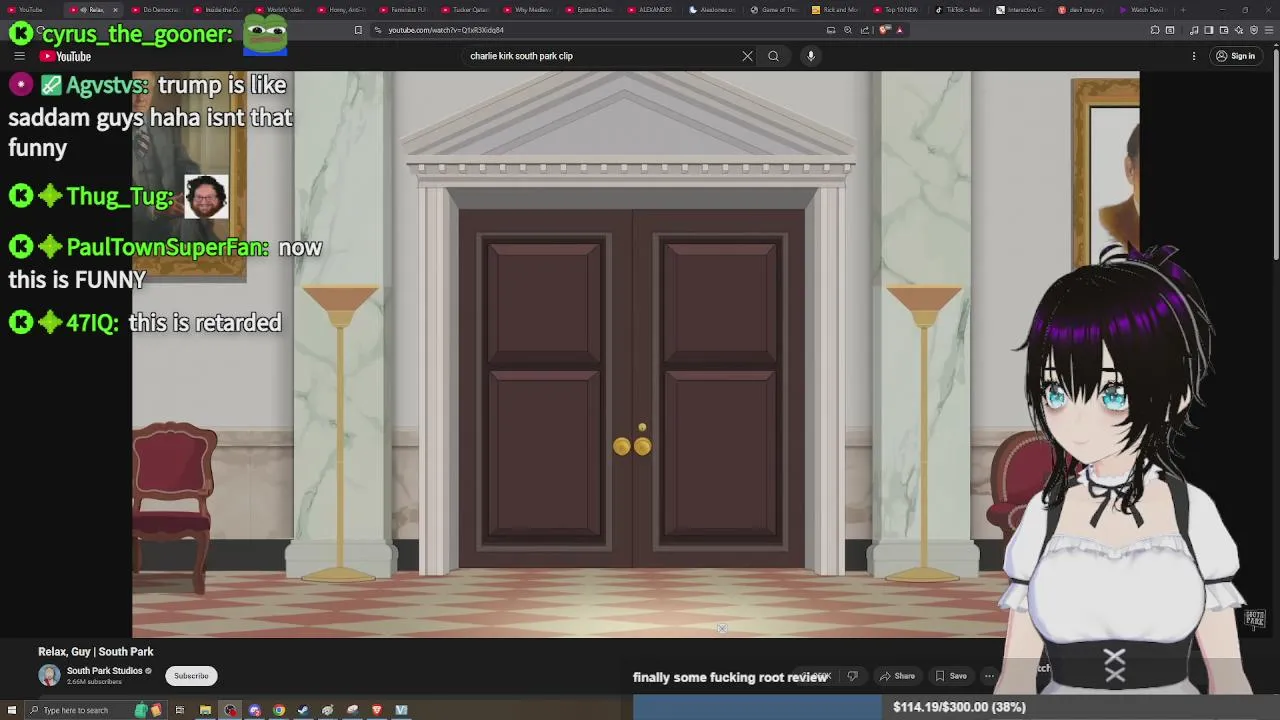
Task: Click the video title Relax, Guy | South Park
Action: (x=96, y=651)
